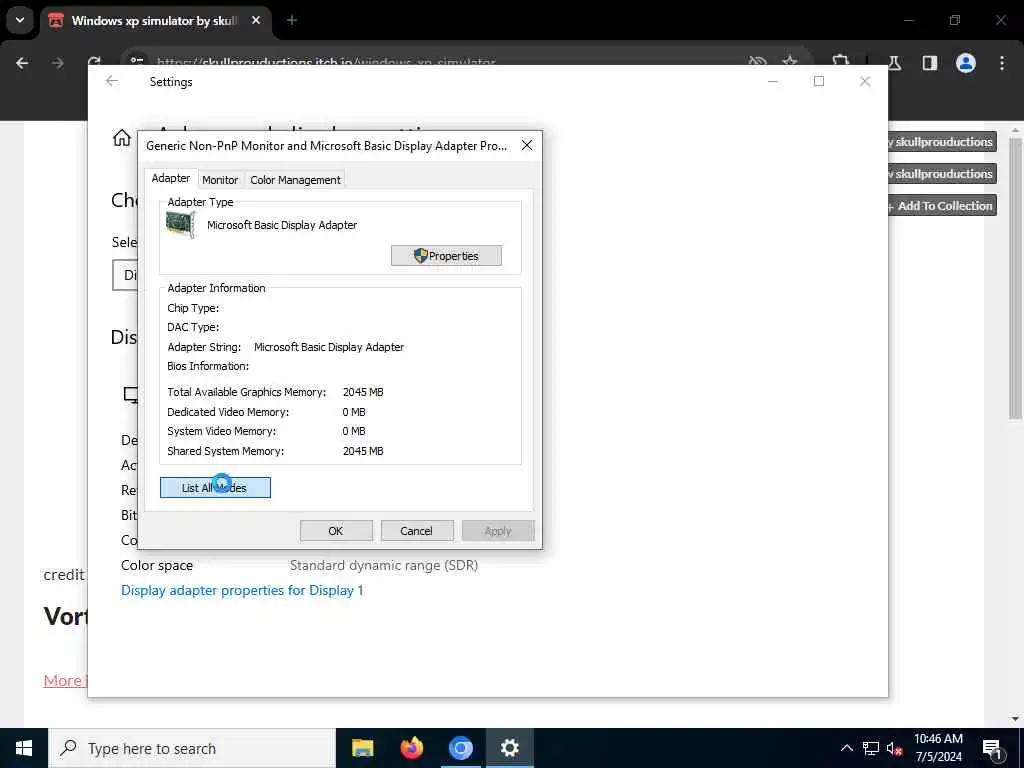The image size is (1024, 768).
Task: Show hidden system tray icons
Action: click(x=846, y=748)
